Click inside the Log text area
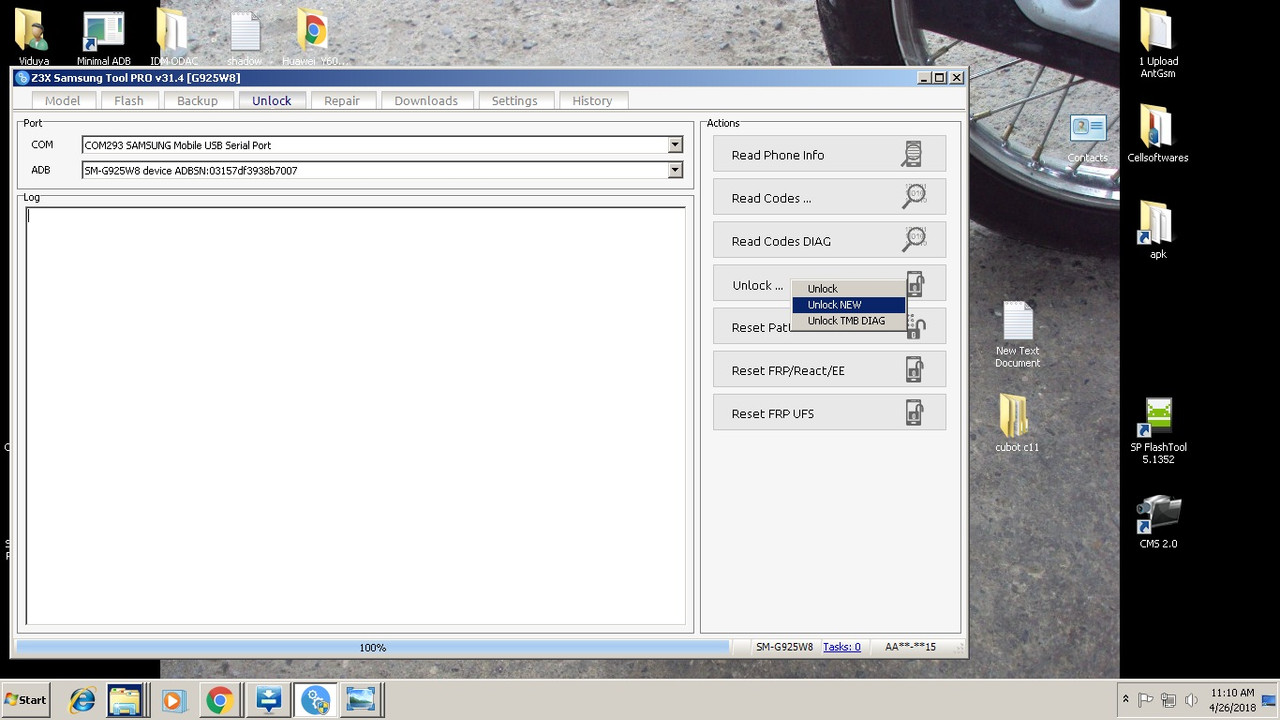This screenshot has height=720, width=1280. pyautogui.click(x=355, y=415)
